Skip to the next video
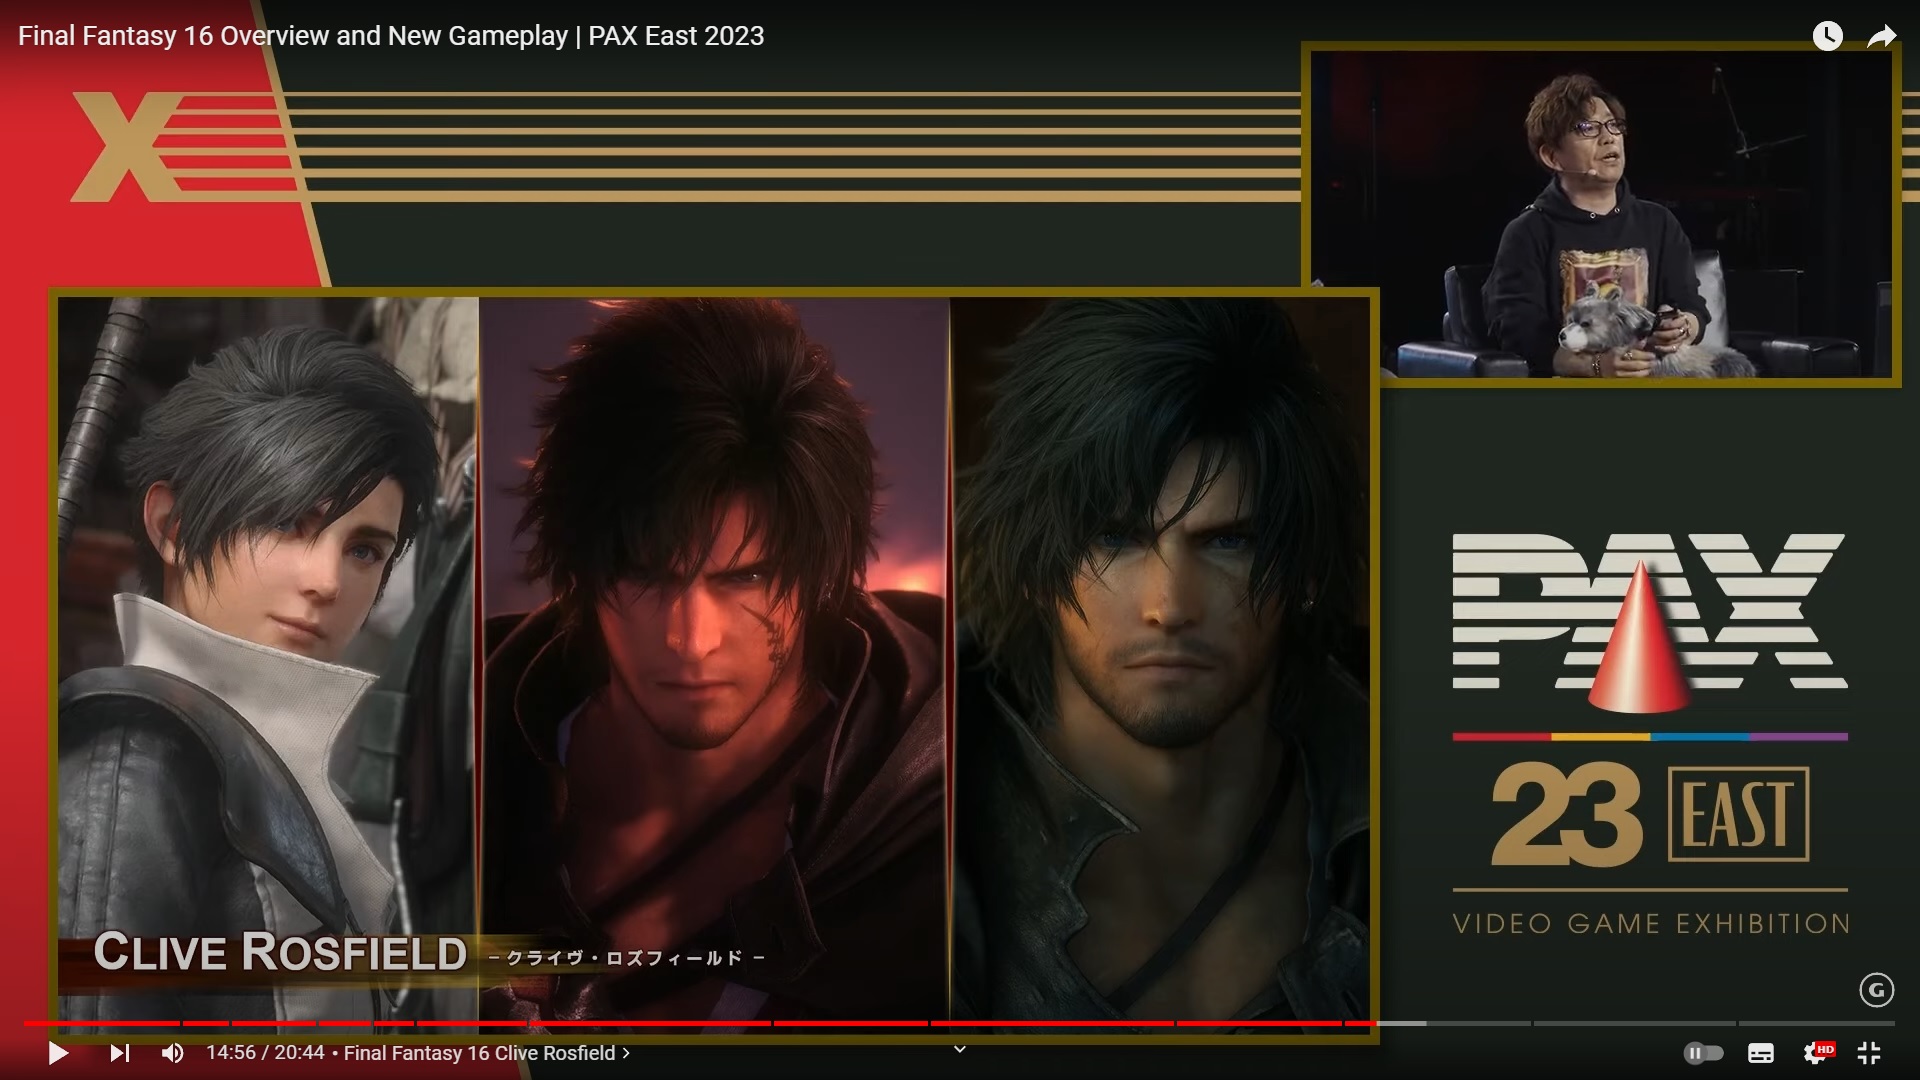Screen dimensions: 1920x1080 119,1053
